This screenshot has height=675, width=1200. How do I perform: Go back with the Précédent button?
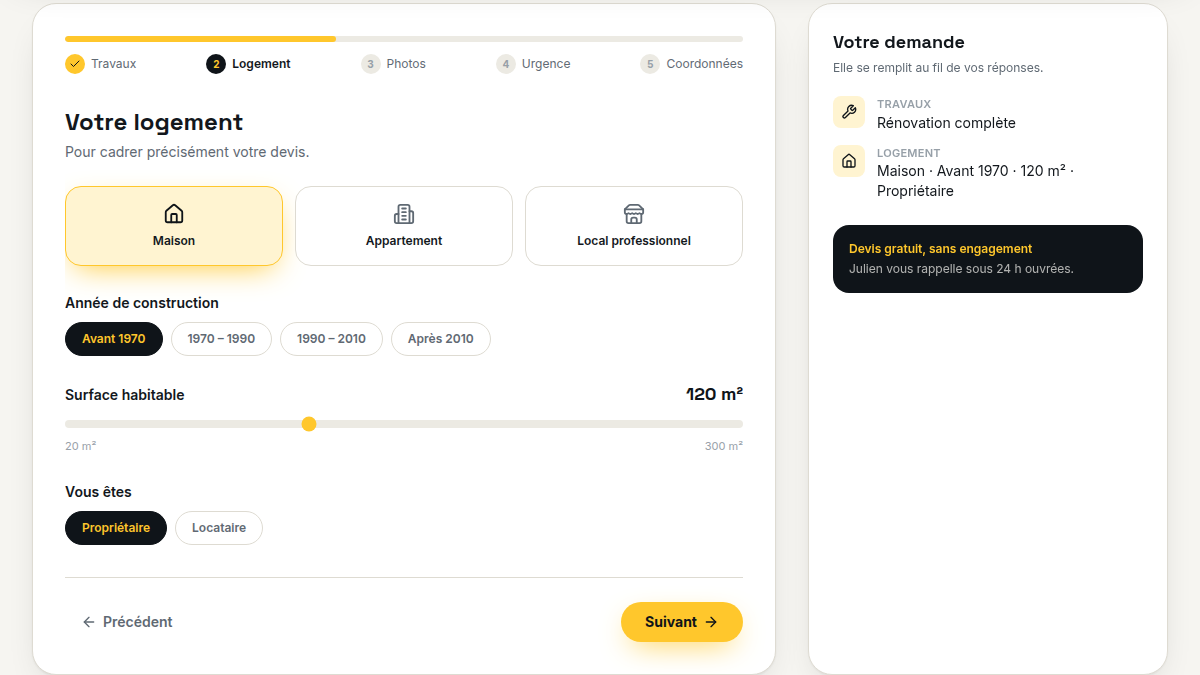(127, 622)
